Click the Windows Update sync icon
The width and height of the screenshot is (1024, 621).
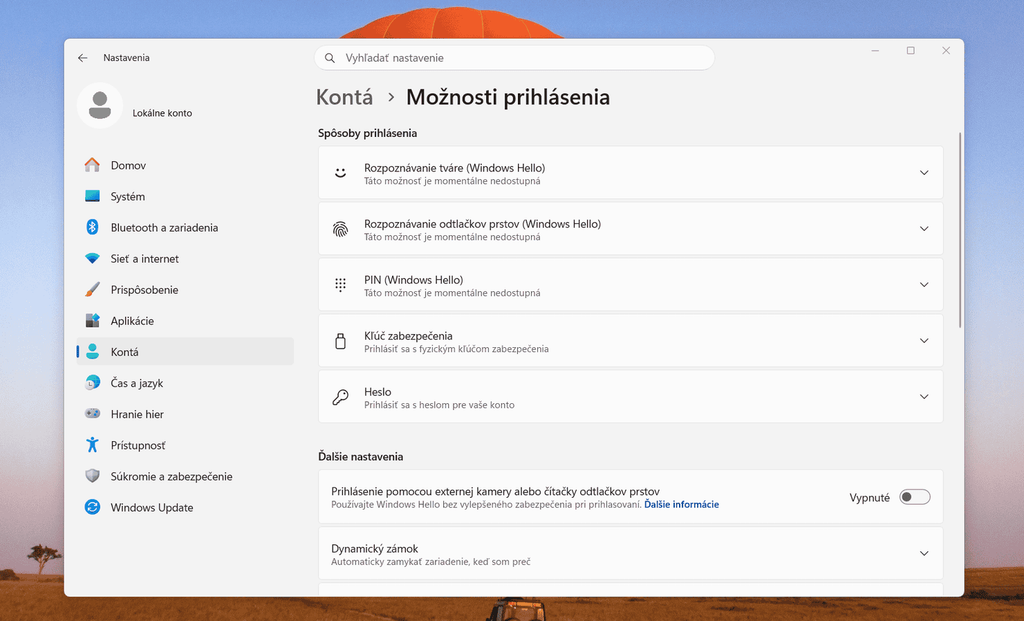click(92, 507)
